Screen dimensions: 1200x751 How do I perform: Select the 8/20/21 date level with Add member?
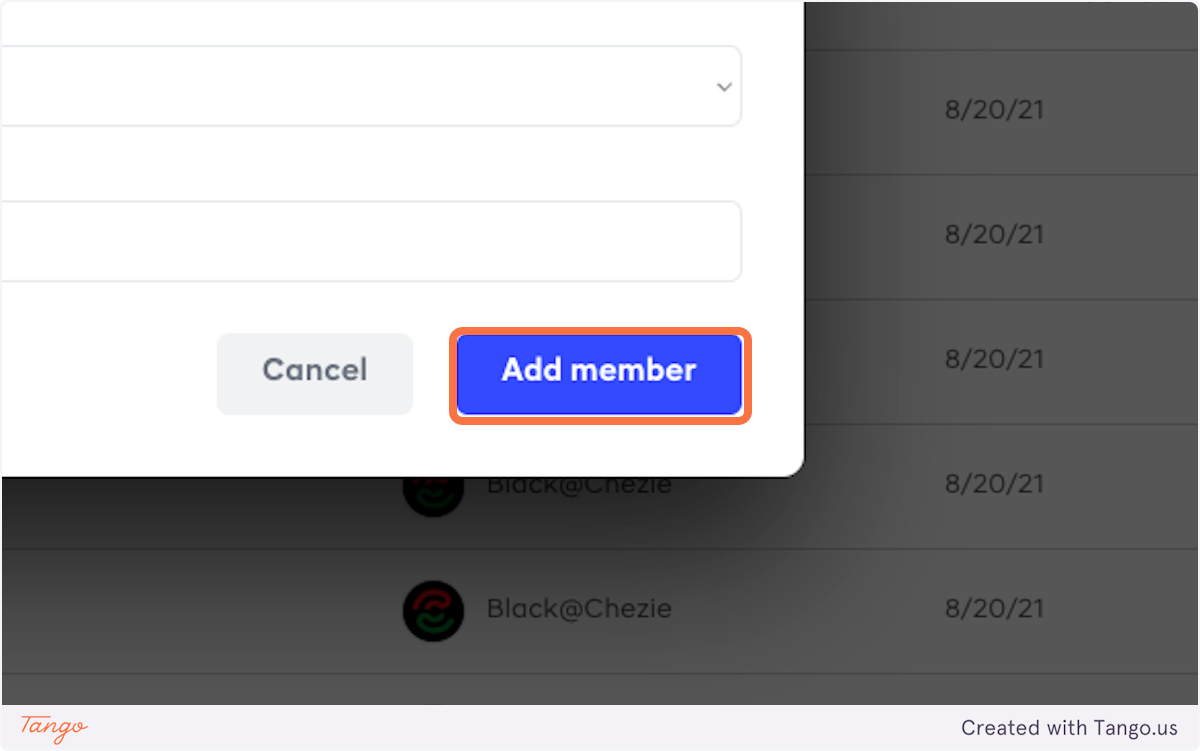[993, 359]
